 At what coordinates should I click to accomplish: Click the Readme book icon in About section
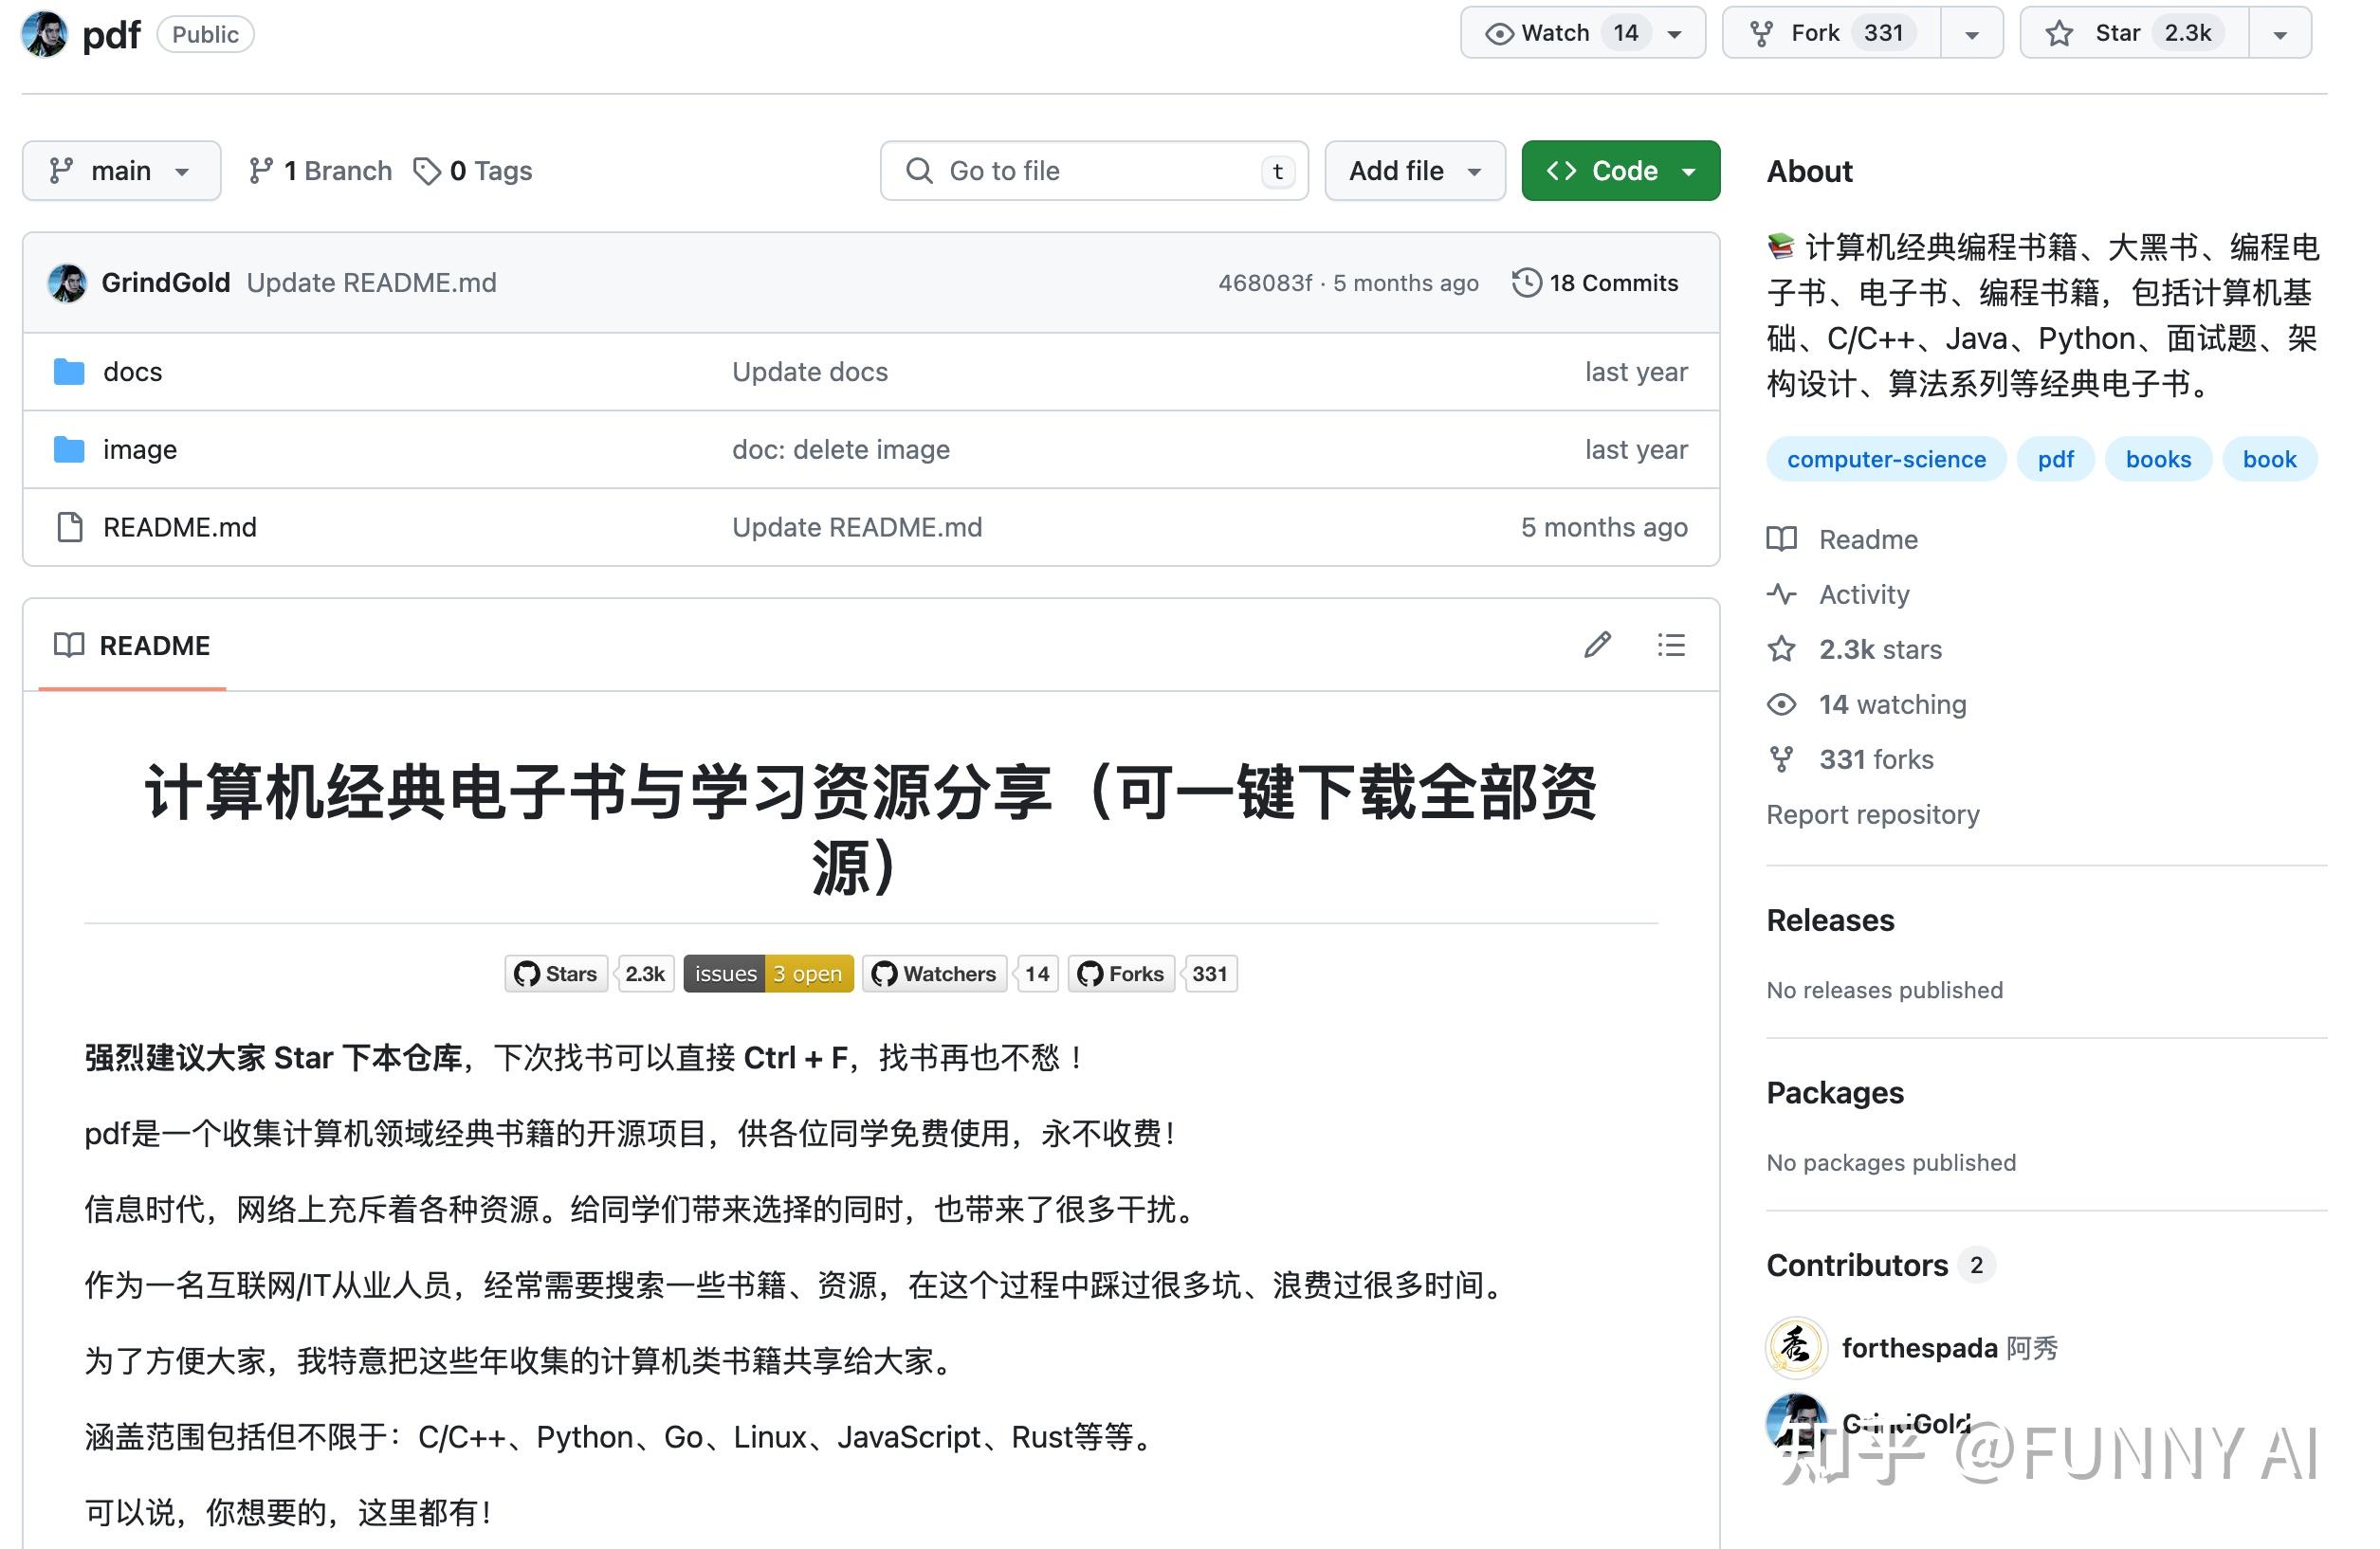click(1782, 539)
